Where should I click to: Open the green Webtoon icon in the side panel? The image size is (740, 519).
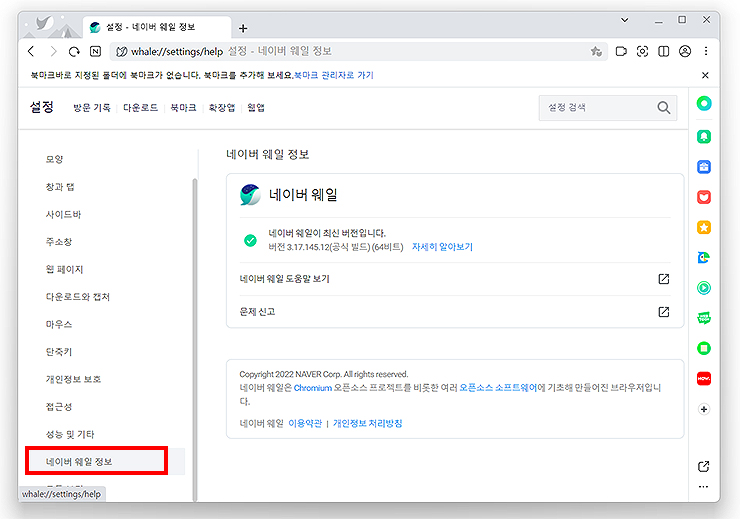pos(704,318)
